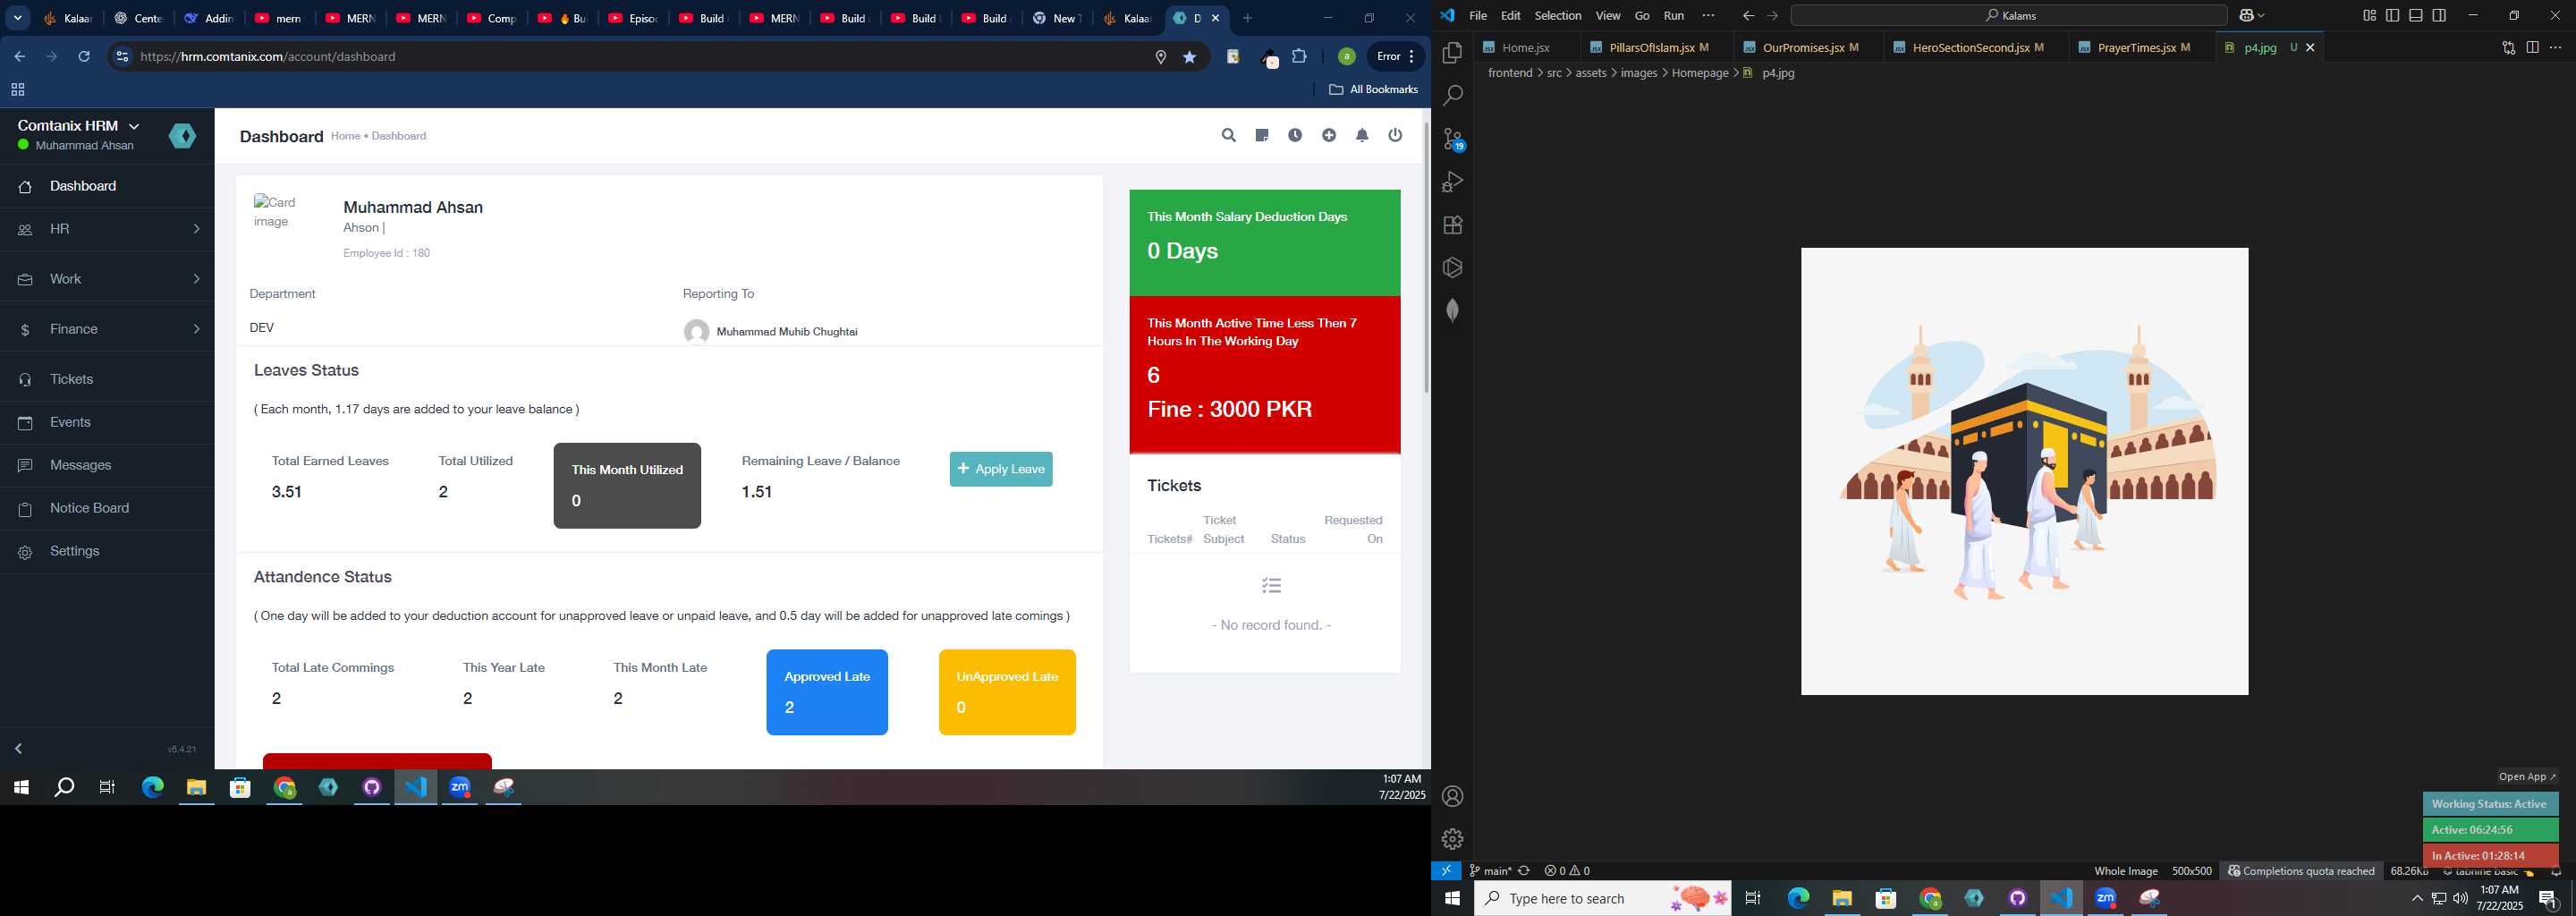Toggle Secondary Side Bar in VS Code

[2439, 16]
